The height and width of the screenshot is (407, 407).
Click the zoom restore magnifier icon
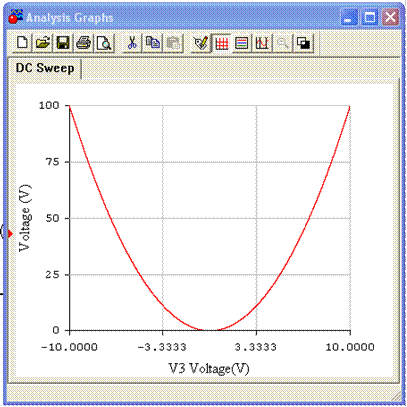(283, 43)
